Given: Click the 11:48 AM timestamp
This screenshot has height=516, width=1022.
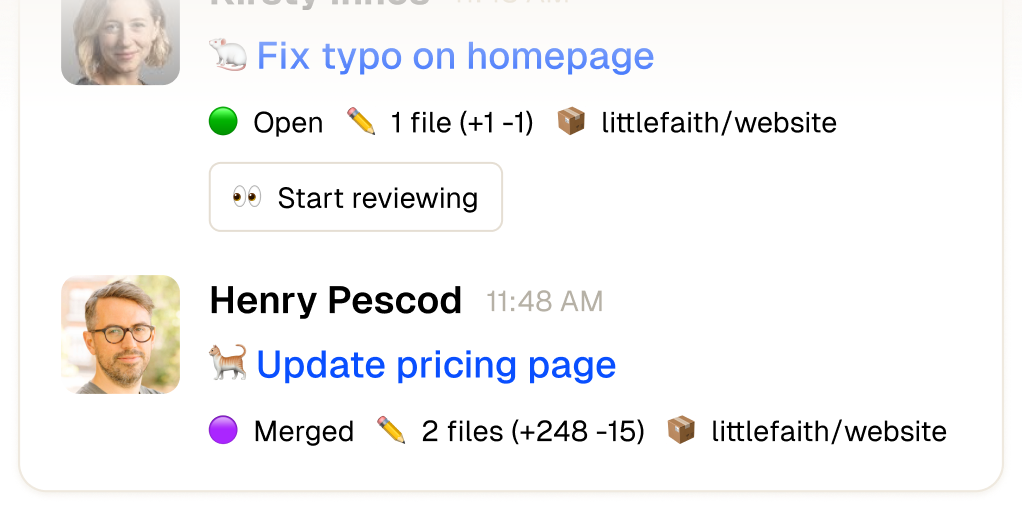Looking at the screenshot, I should pos(545,301).
